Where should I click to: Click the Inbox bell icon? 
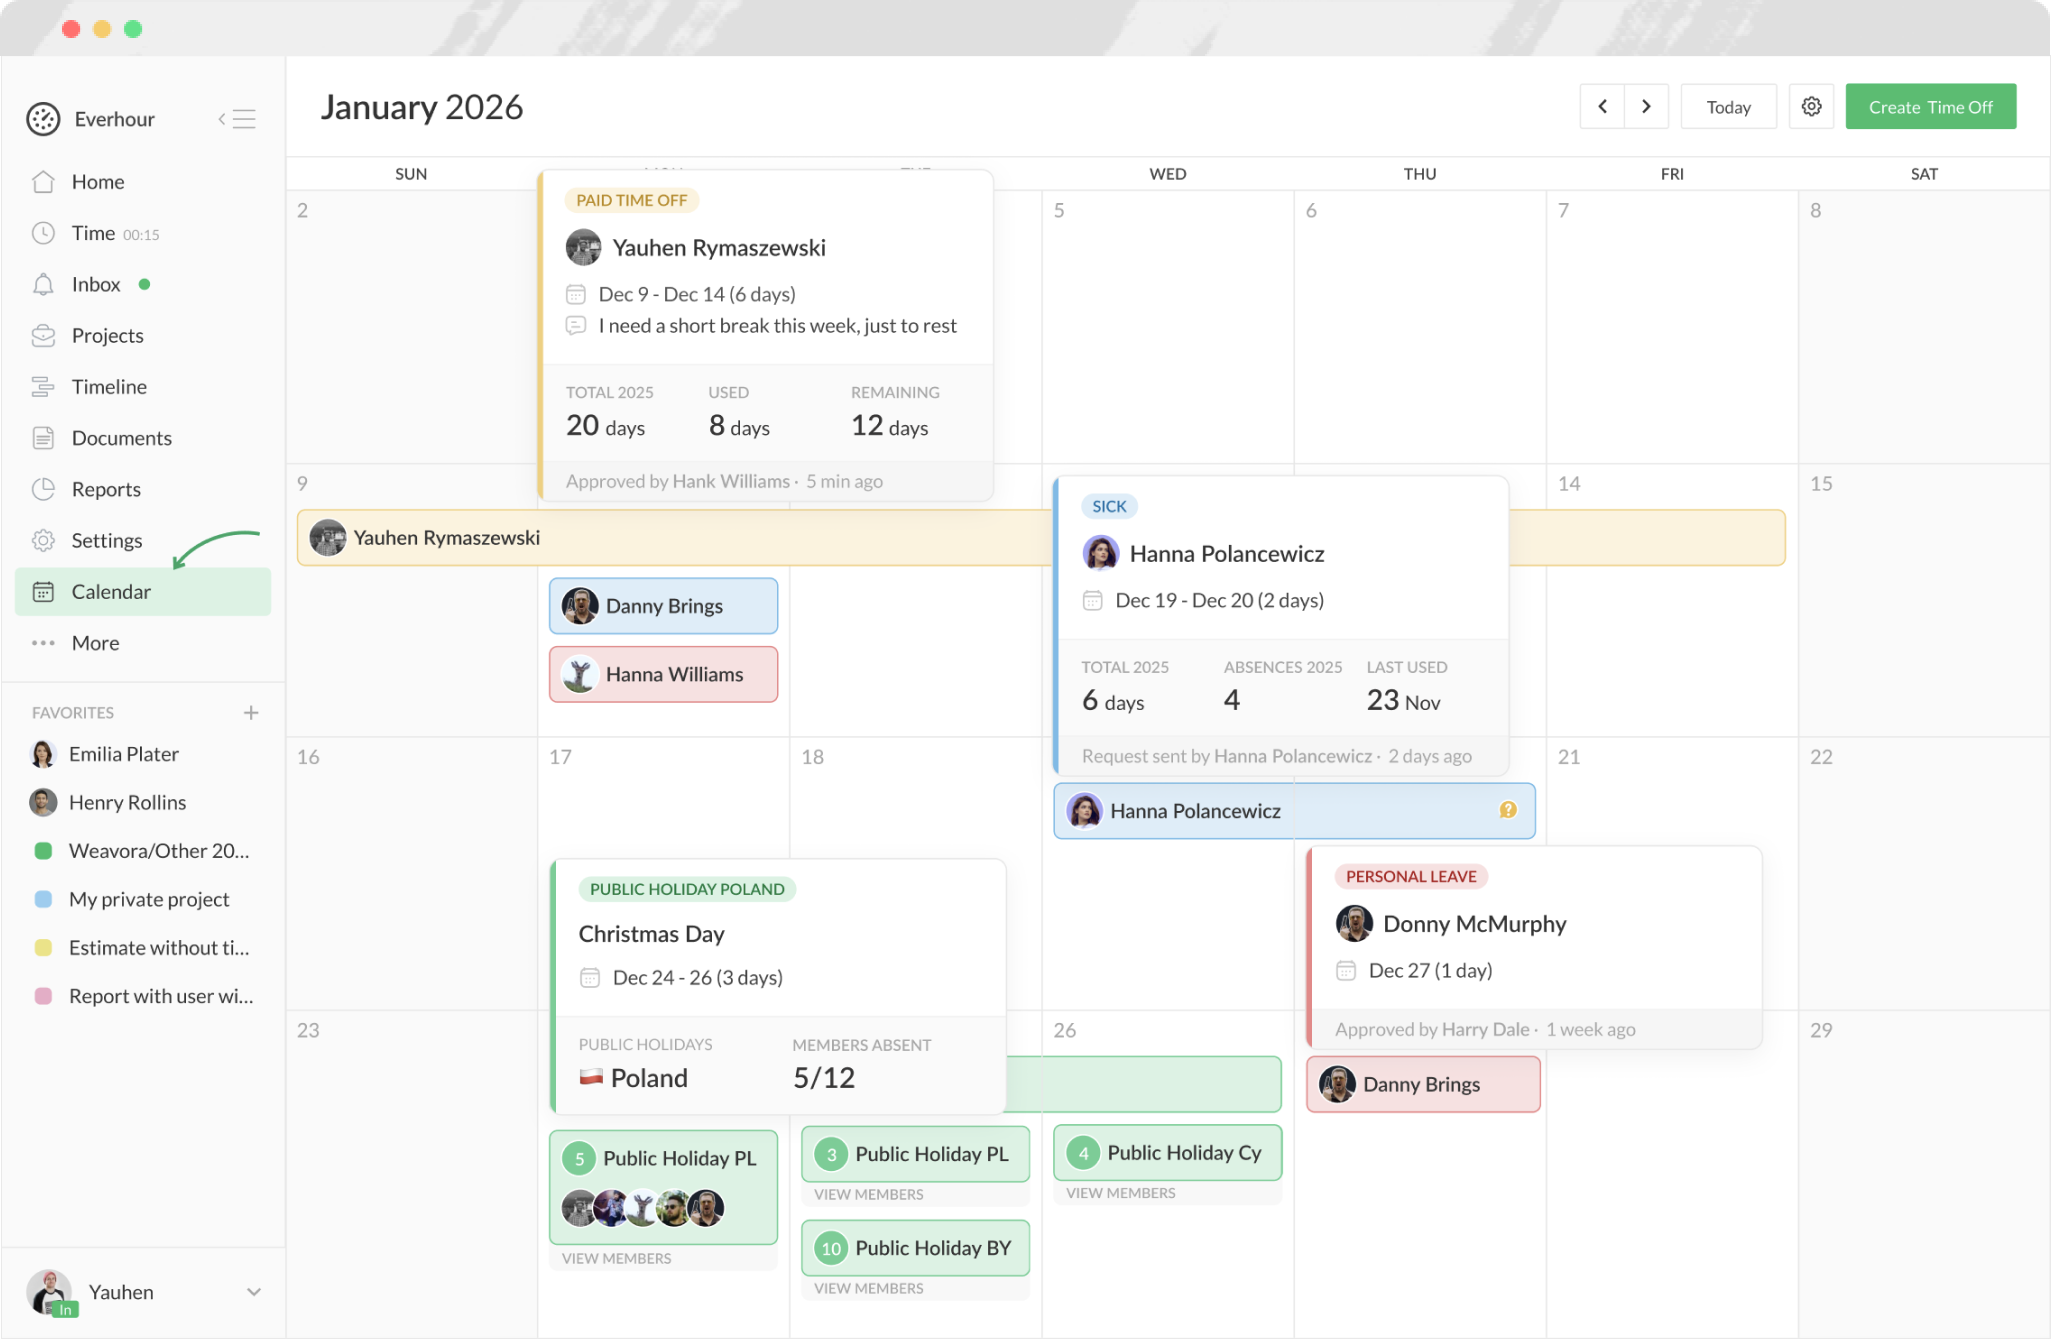coord(43,285)
